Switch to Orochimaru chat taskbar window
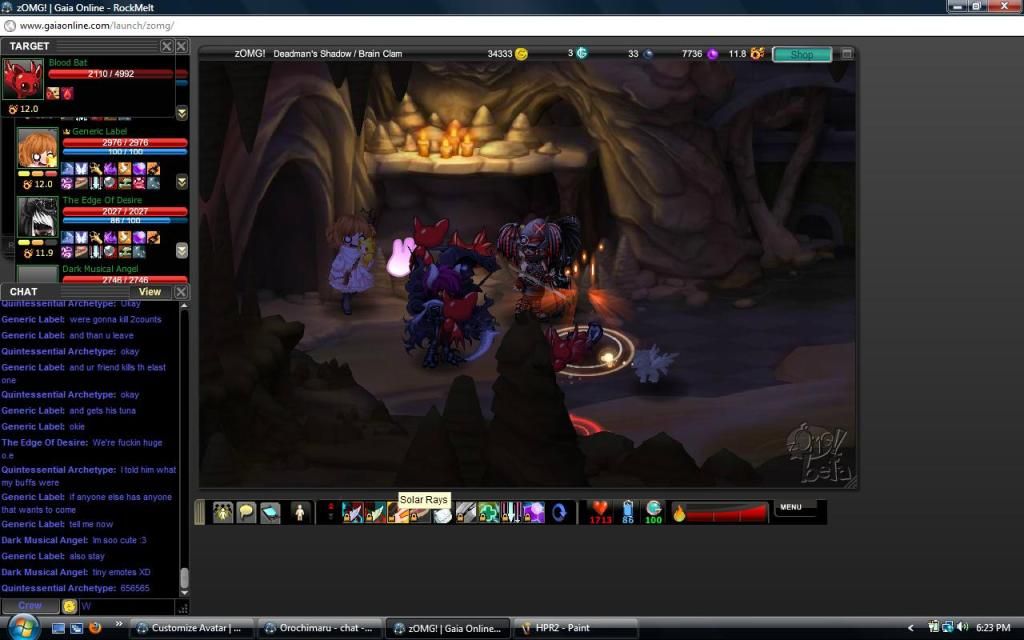The image size is (1024, 640). tap(319, 628)
